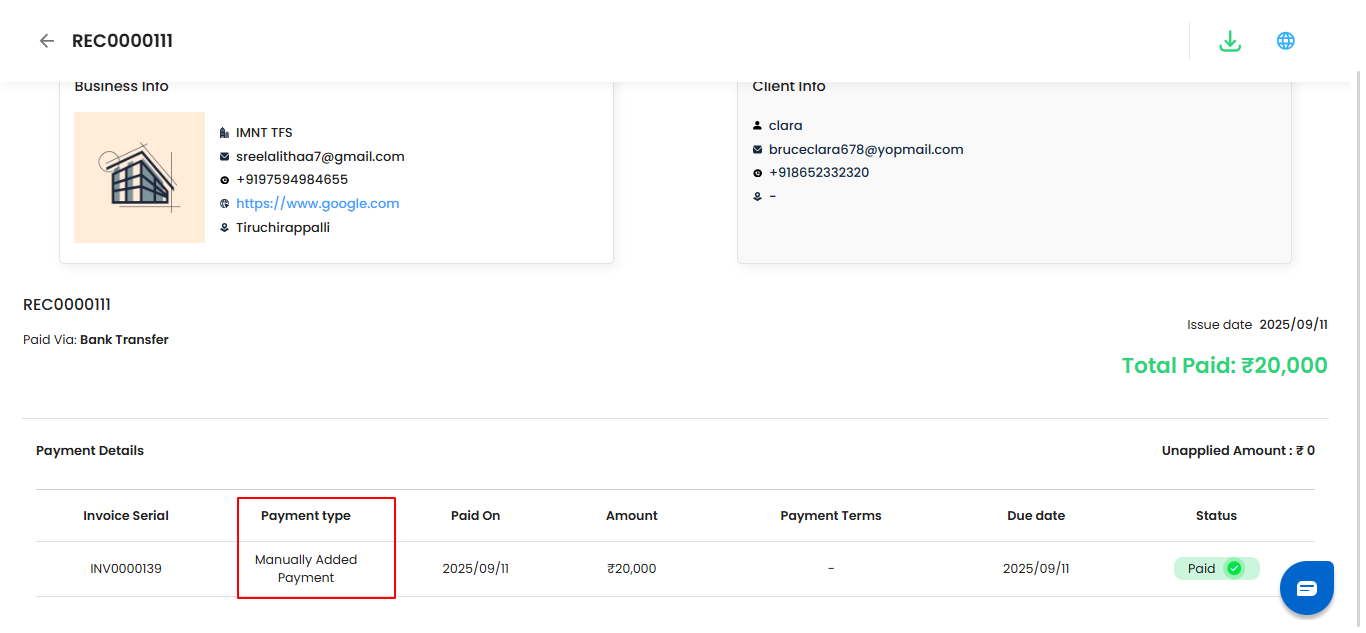The width and height of the screenshot is (1366, 633).
Task: Open the blue chat support bubble
Action: [x=1306, y=588]
